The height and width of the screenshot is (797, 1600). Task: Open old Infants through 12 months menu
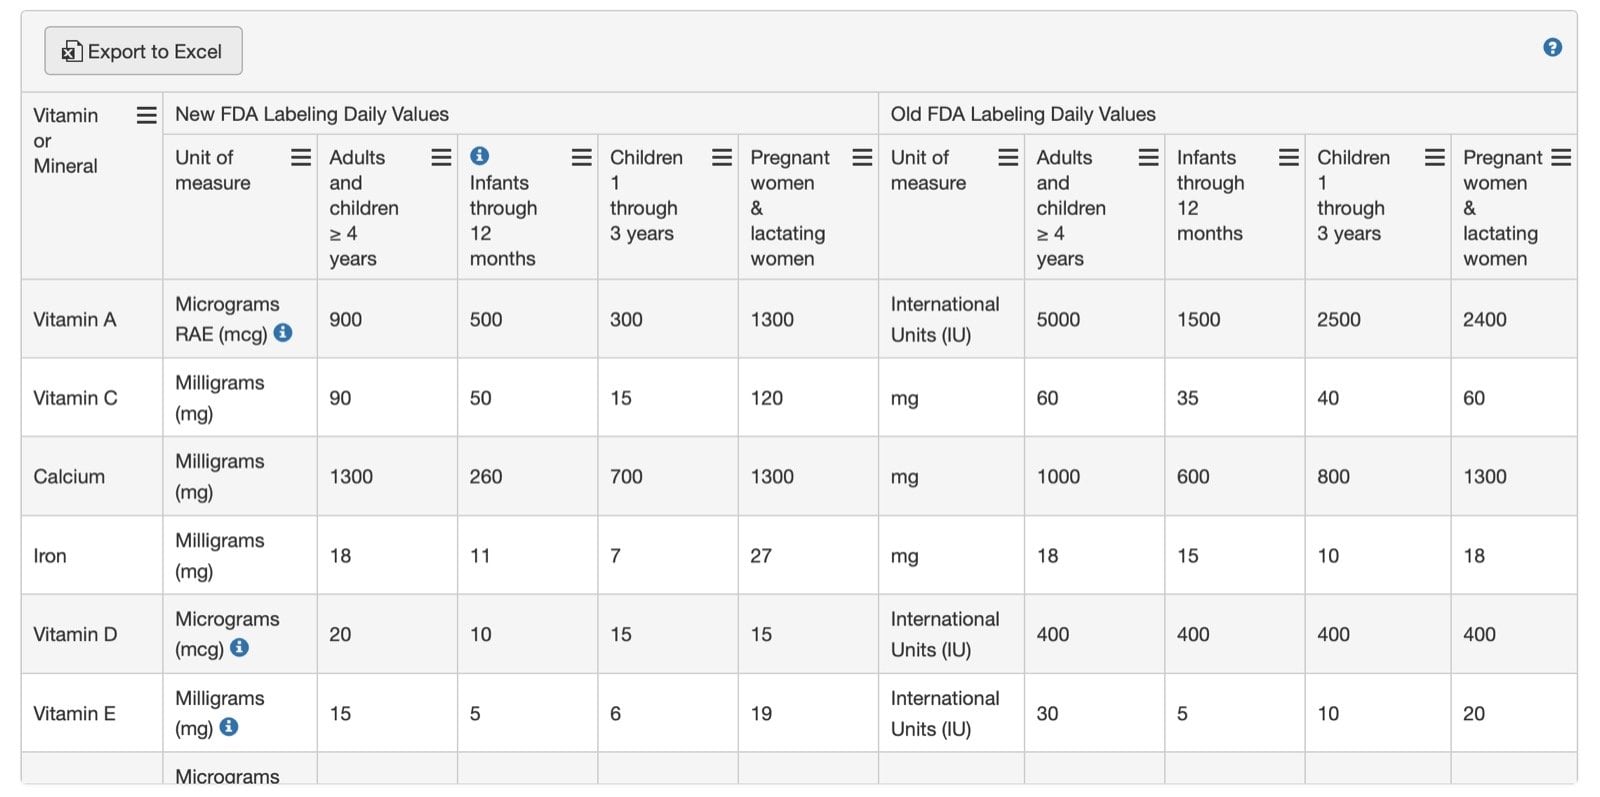pos(1289,157)
